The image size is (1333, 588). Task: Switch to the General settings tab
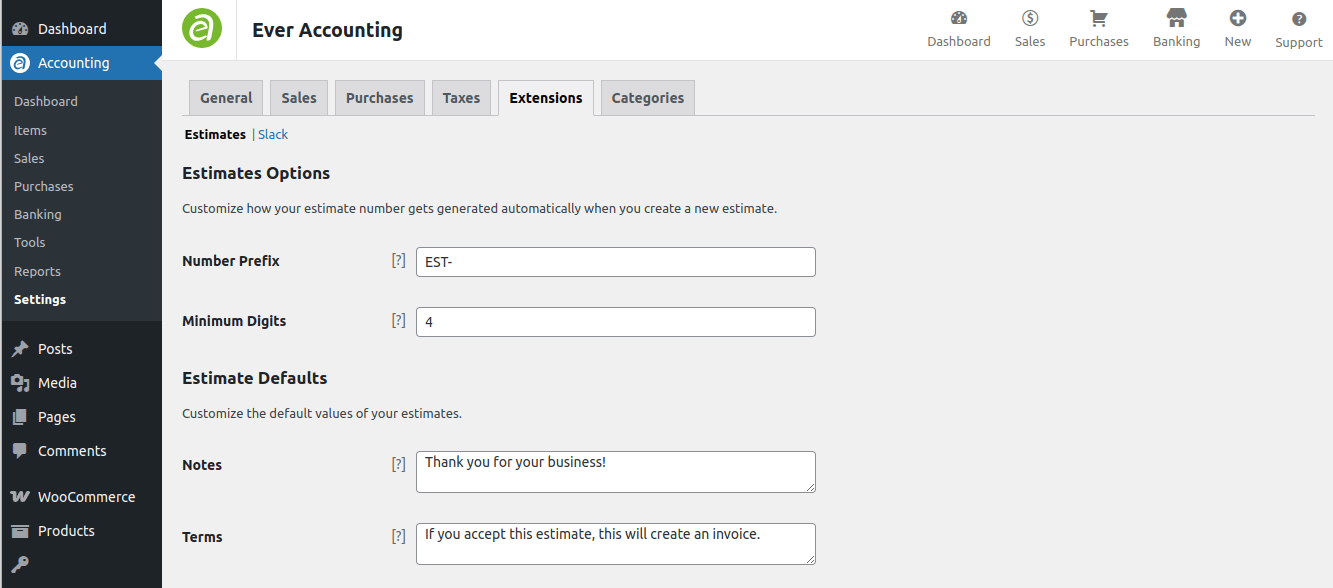click(x=226, y=98)
